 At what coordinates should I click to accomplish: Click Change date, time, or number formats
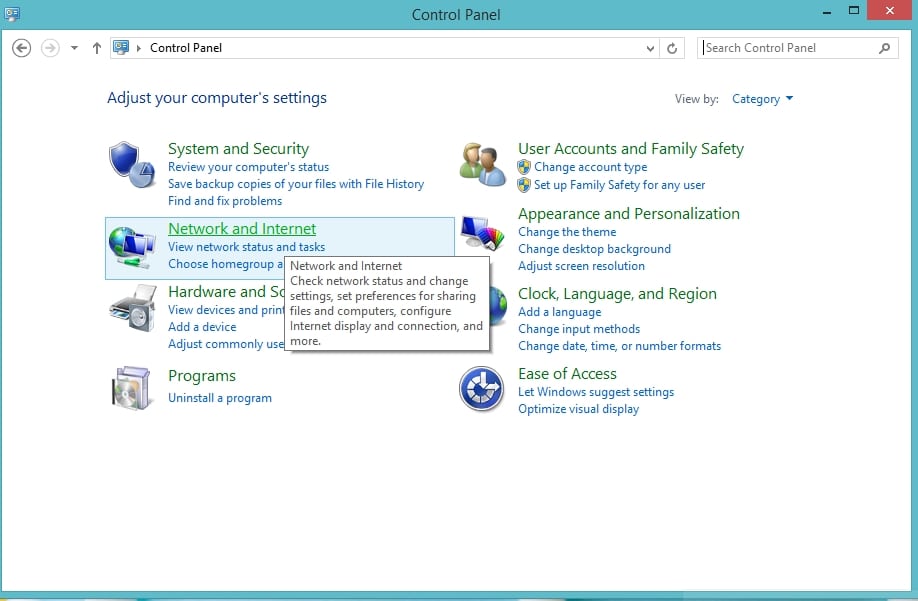(619, 346)
